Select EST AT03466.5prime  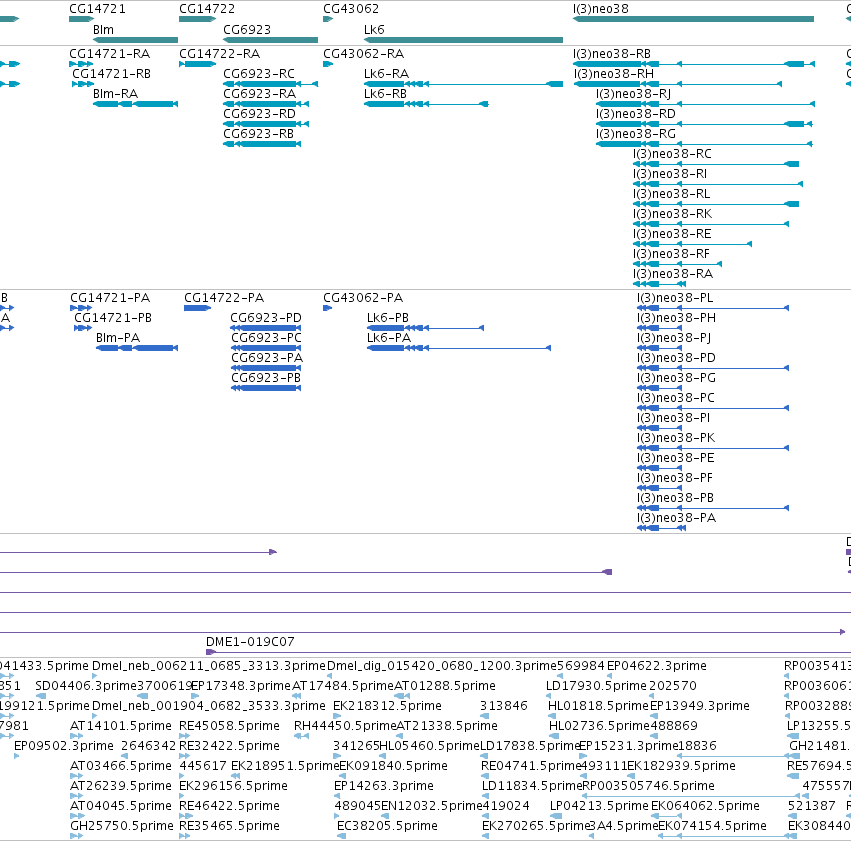click(120, 766)
